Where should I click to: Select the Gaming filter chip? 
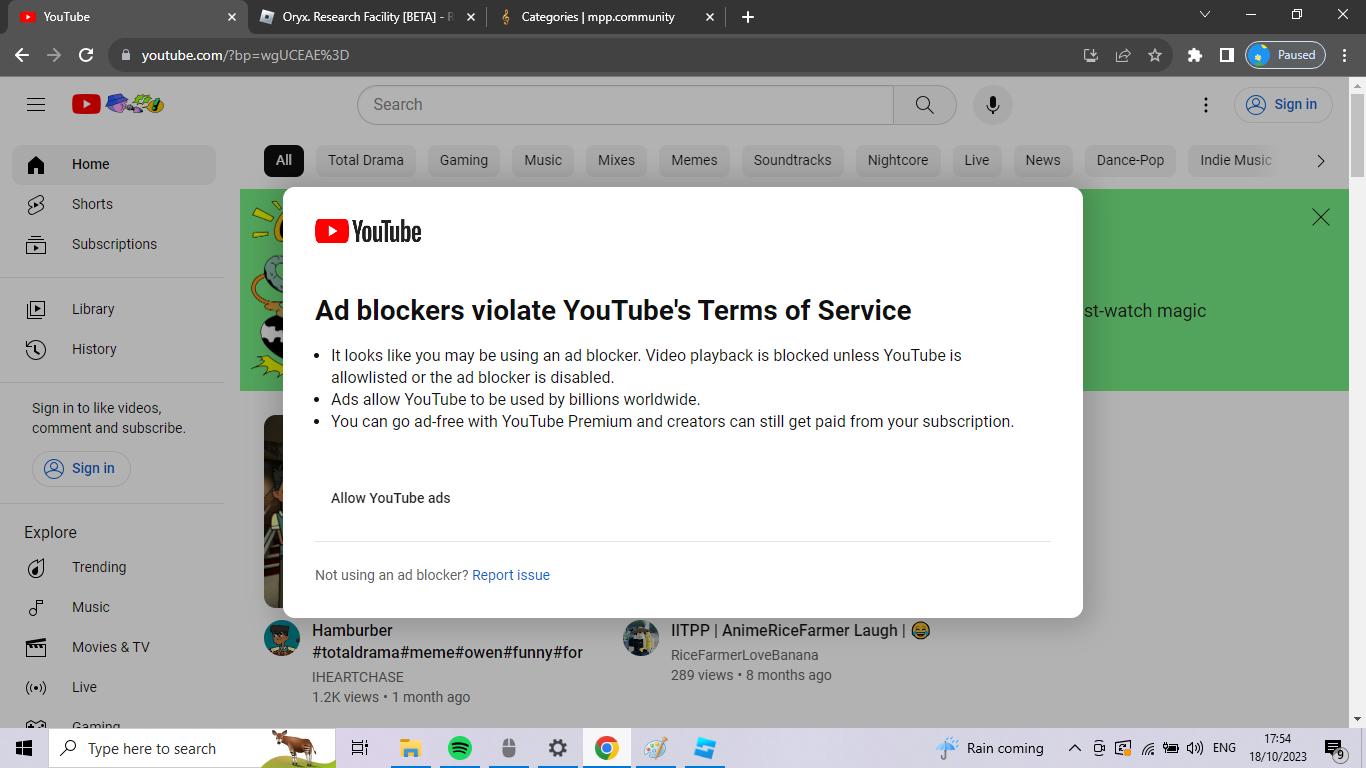(464, 160)
